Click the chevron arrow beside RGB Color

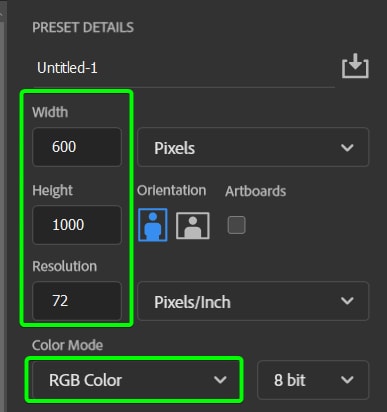coord(220,379)
